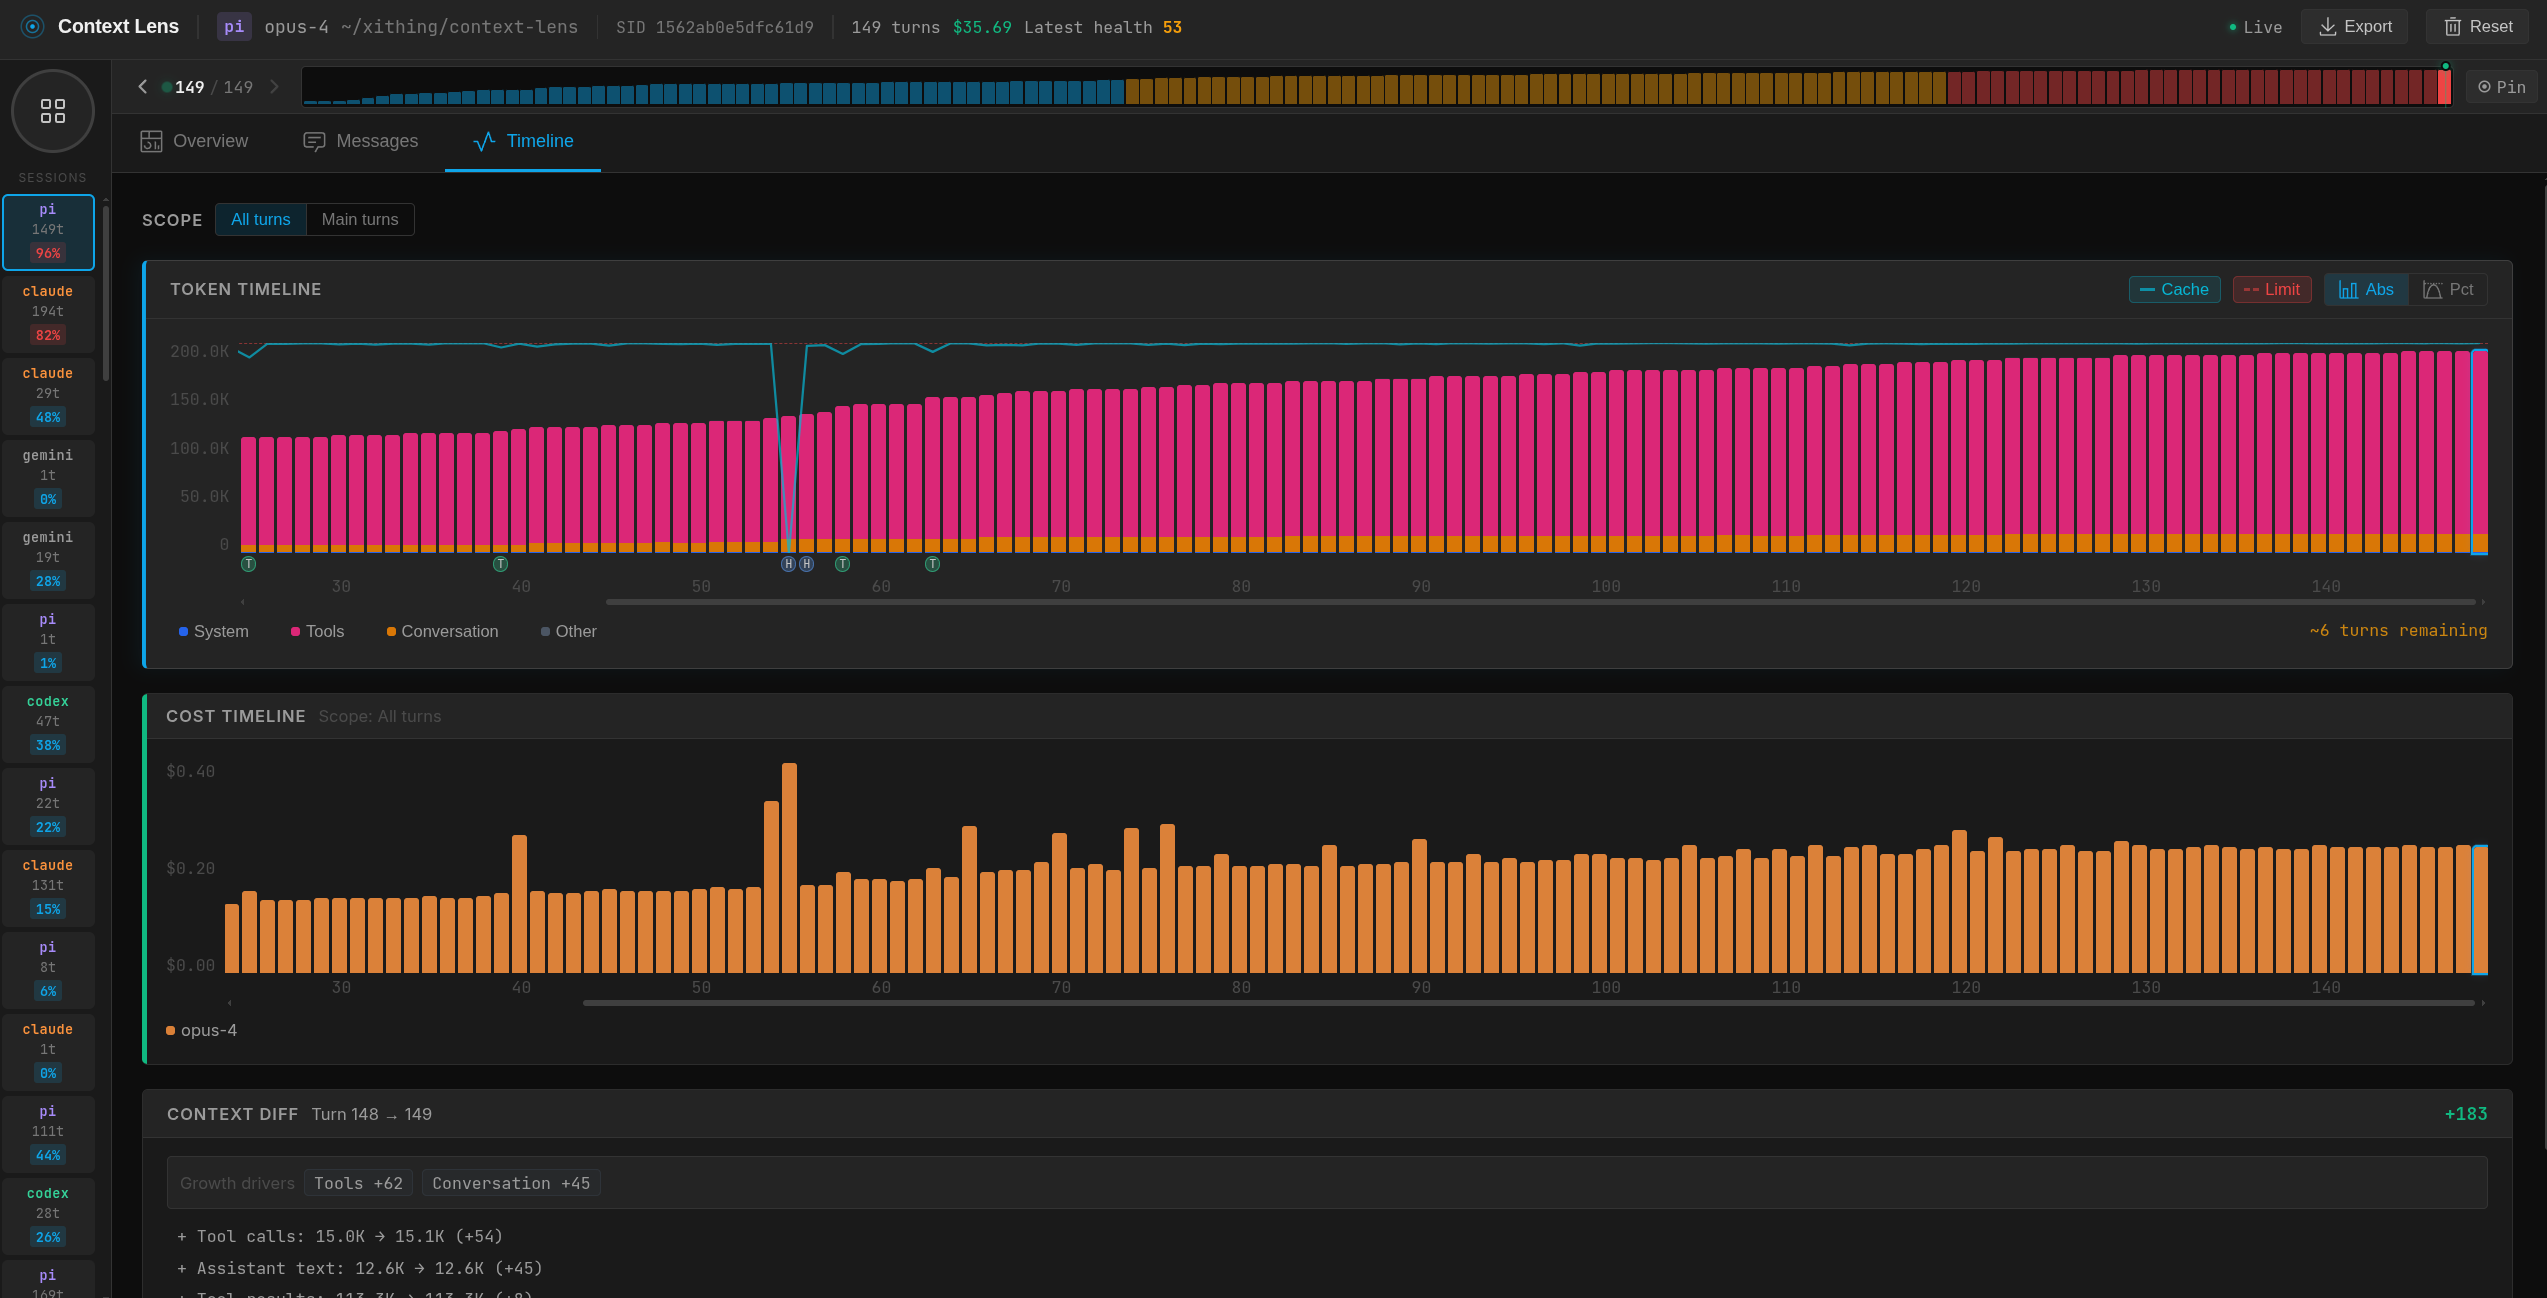Click the +183 context diff total
Viewport: 2547px width, 1298px height.
tap(2466, 1114)
